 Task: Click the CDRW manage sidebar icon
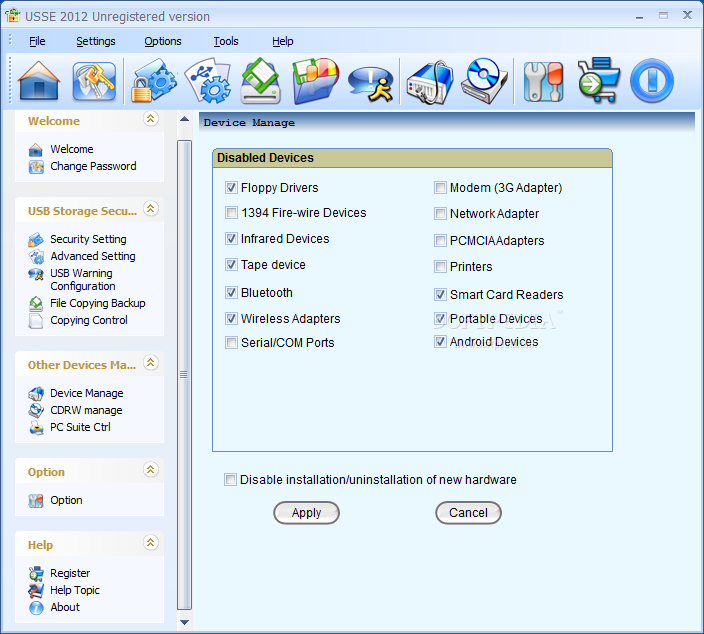(x=36, y=411)
